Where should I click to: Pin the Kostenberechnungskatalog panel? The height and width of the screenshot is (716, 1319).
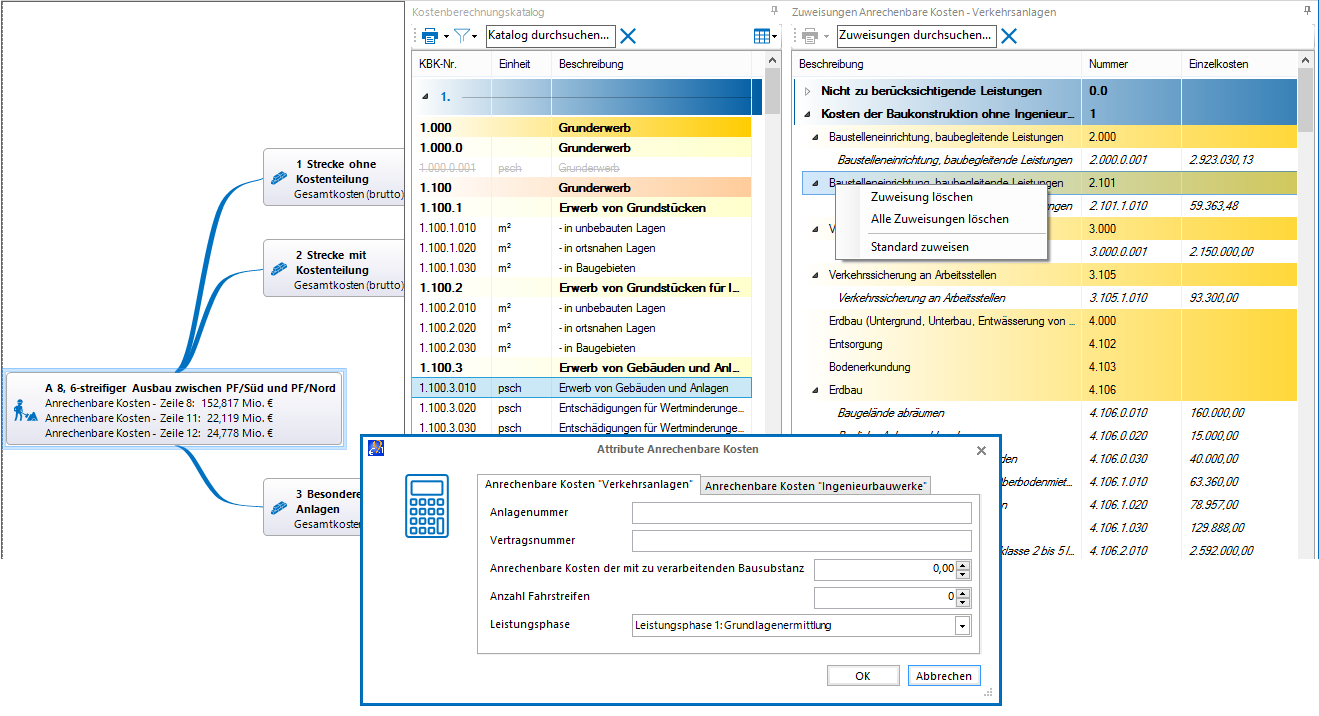pos(774,10)
